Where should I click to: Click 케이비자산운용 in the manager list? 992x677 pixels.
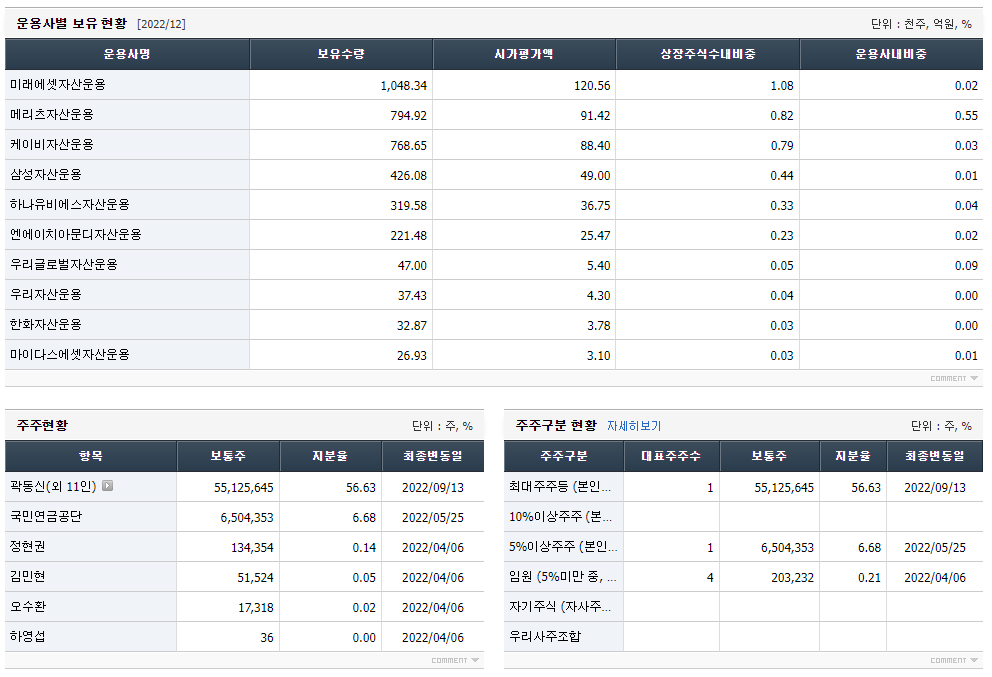pyautogui.click(x=52, y=145)
